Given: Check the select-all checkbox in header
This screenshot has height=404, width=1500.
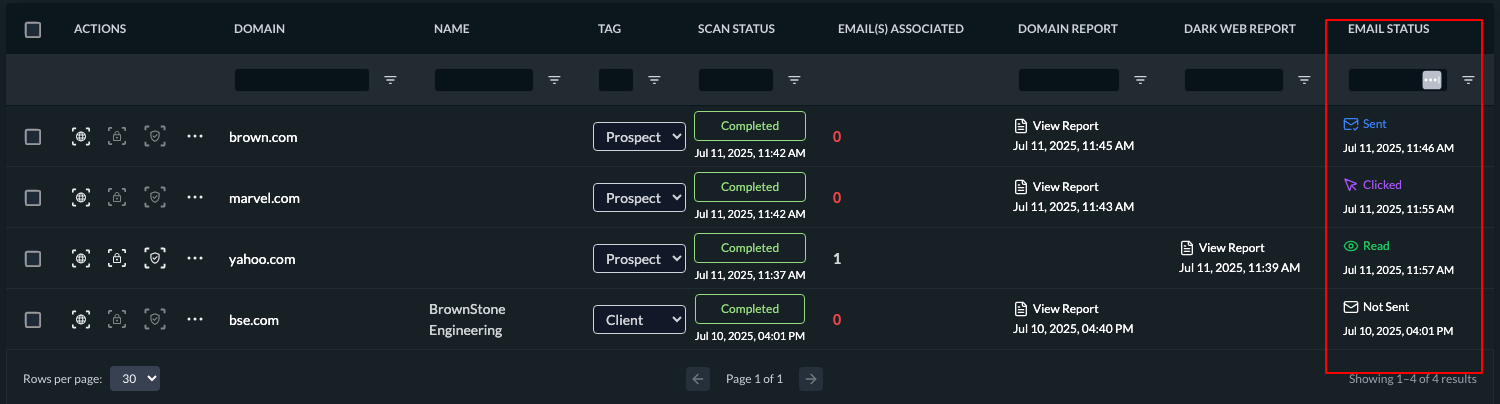Looking at the screenshot, I should point(33,29).
